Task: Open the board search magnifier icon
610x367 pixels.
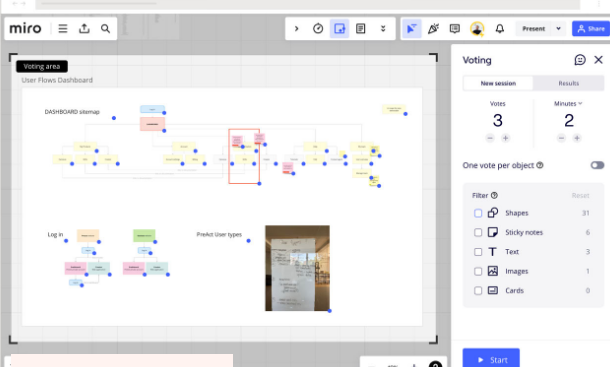Action: (x=105, y=28)
